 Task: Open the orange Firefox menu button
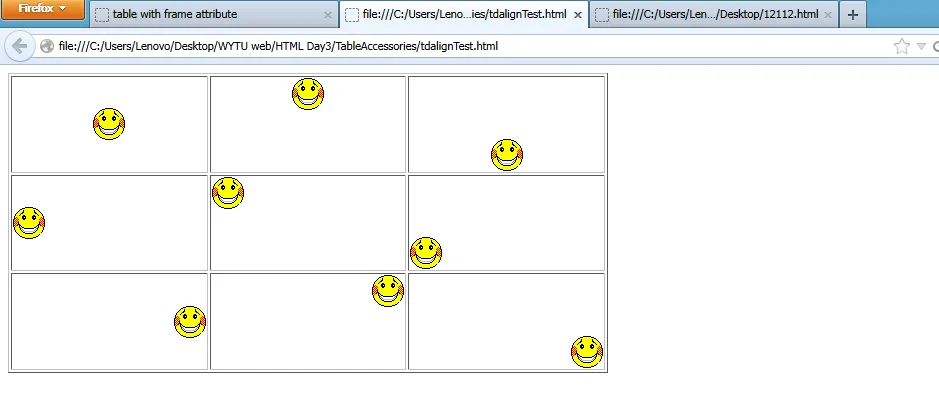tap(43, 9)
